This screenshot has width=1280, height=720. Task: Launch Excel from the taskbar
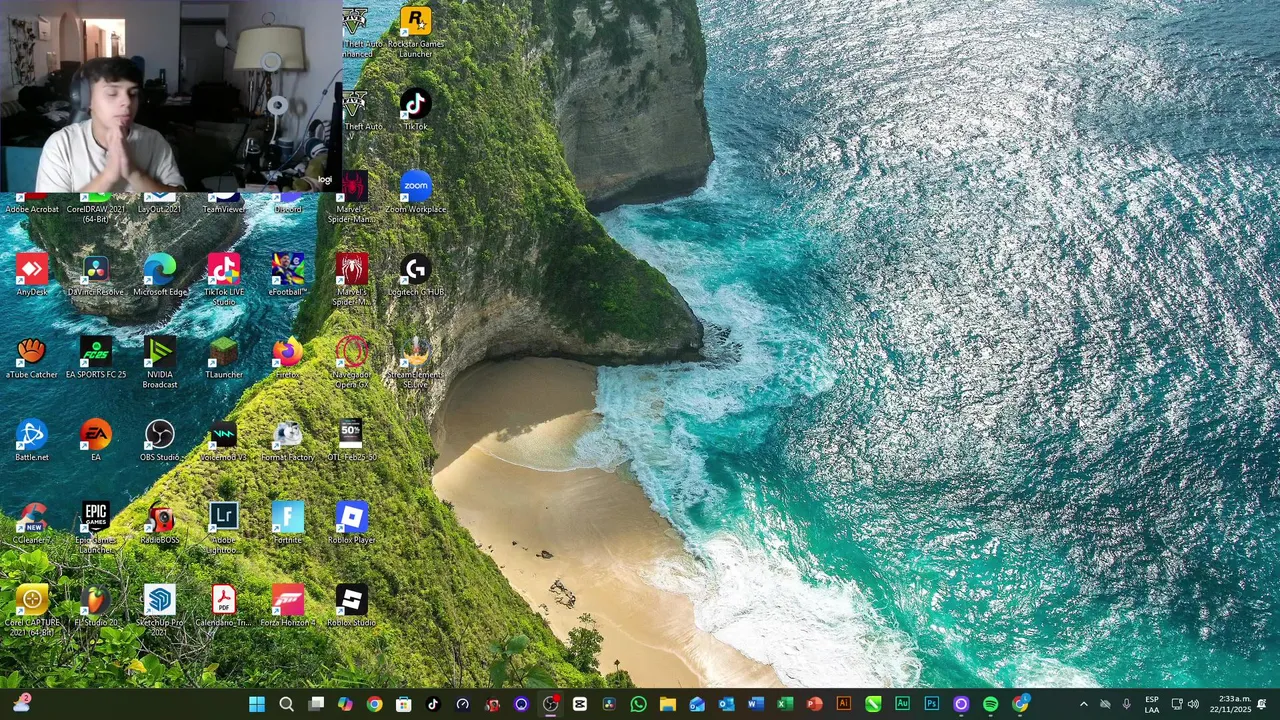click(x=785, y=704)
